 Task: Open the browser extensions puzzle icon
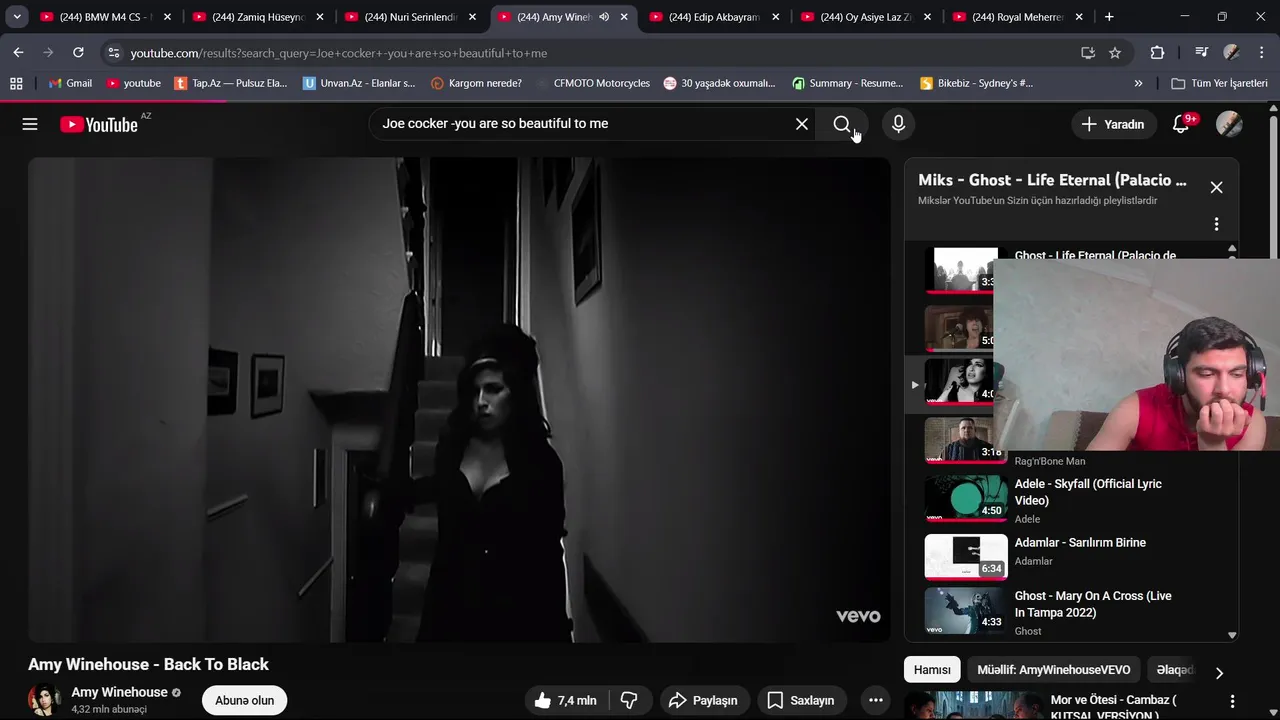[1157, 53]
